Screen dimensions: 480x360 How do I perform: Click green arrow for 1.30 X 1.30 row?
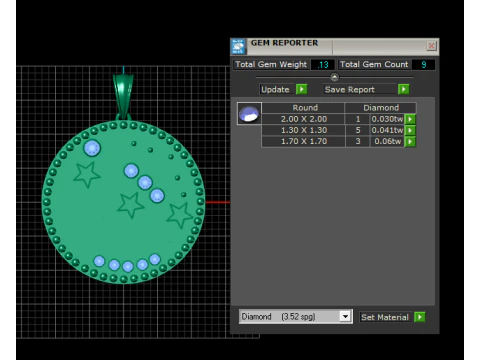(410, 130)
